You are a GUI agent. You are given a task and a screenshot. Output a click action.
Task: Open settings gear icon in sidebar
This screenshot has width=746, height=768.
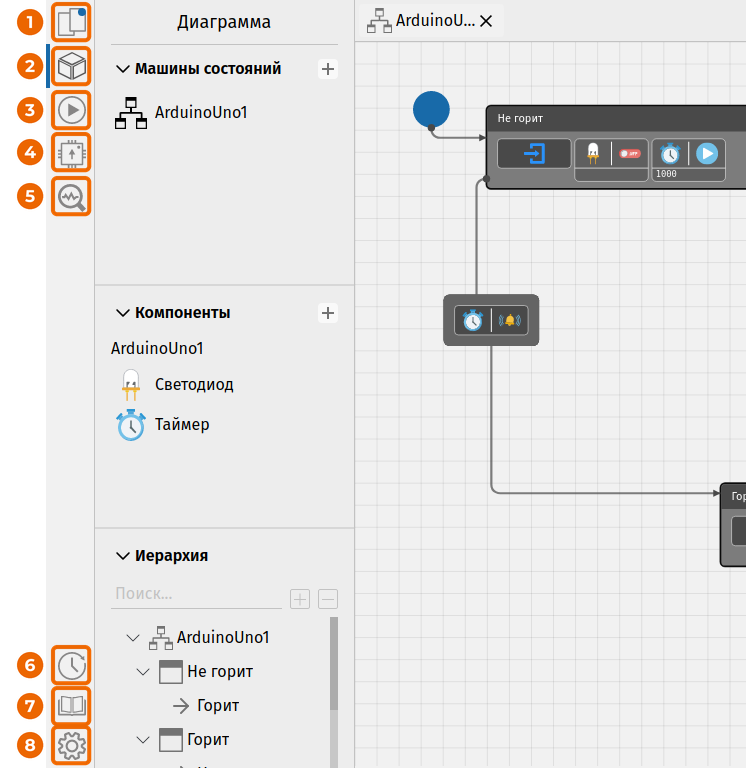(72, 745)
